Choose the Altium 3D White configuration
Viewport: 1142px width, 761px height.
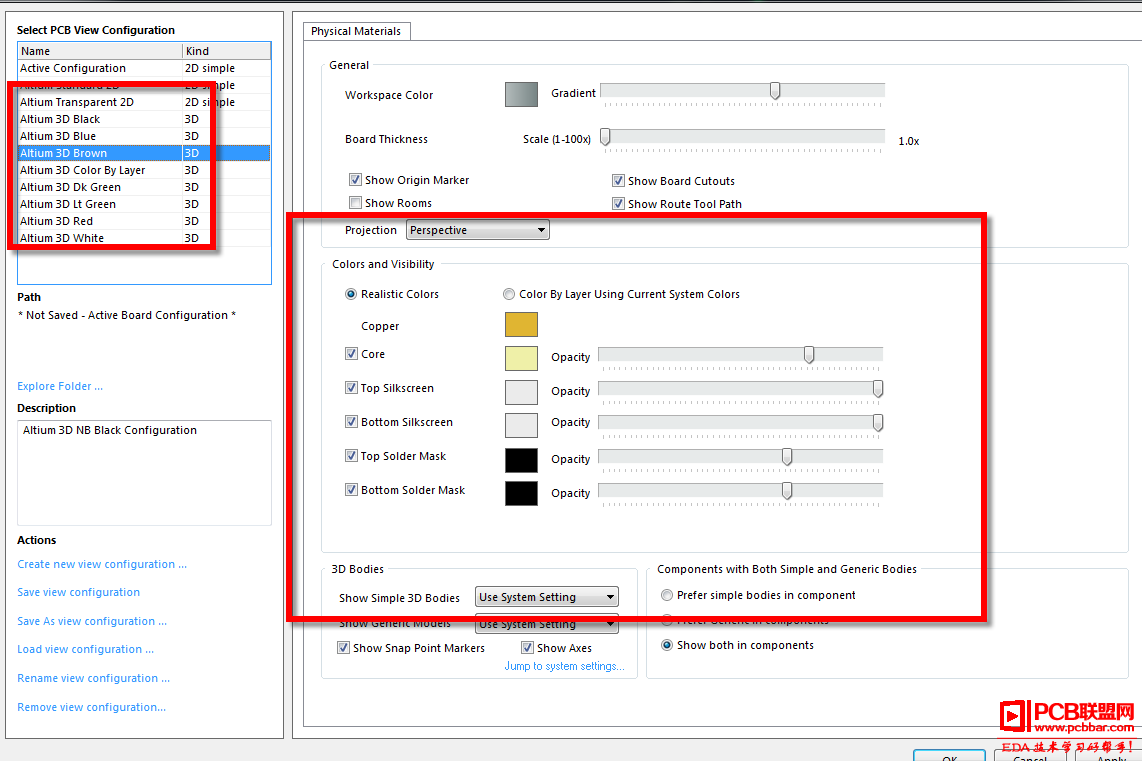click(144, 238)
